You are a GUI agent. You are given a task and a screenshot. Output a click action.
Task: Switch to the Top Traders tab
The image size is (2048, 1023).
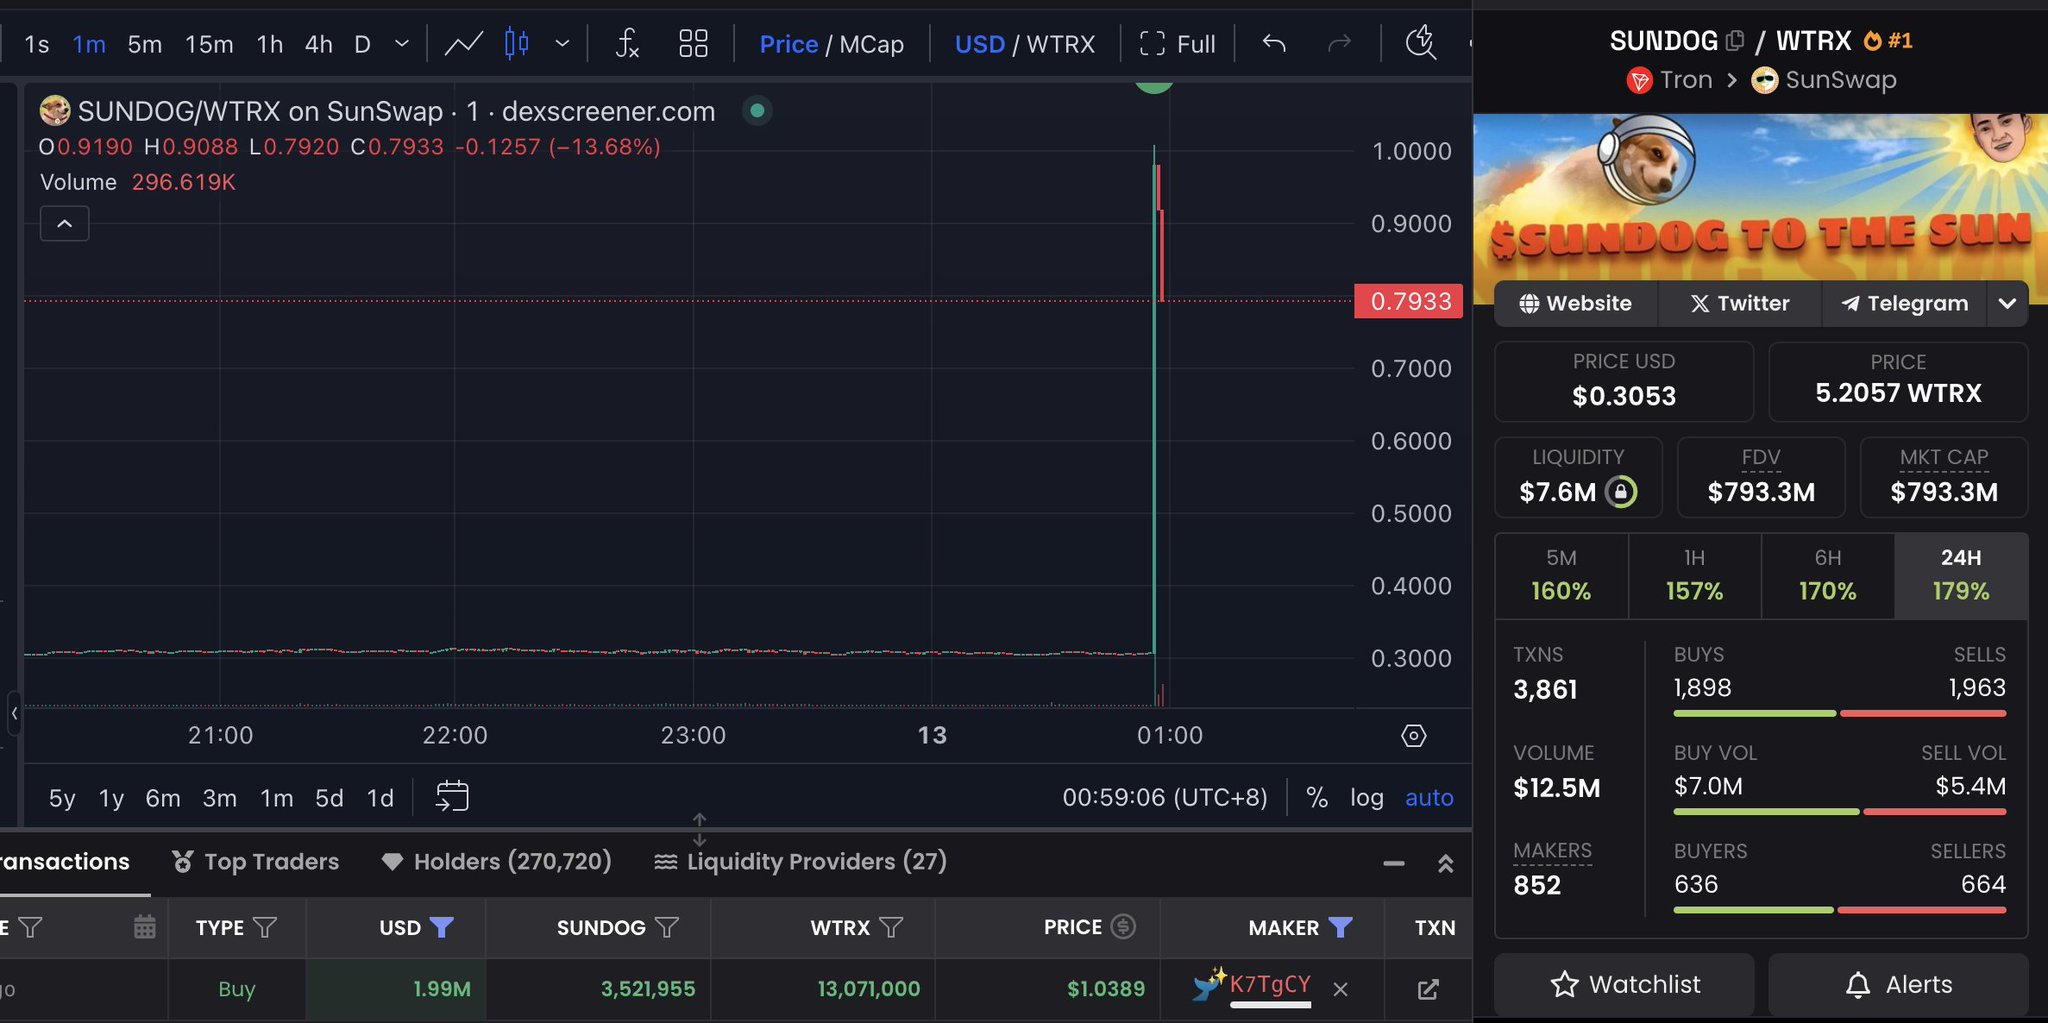pyautogui.click(x=256, y=862)
